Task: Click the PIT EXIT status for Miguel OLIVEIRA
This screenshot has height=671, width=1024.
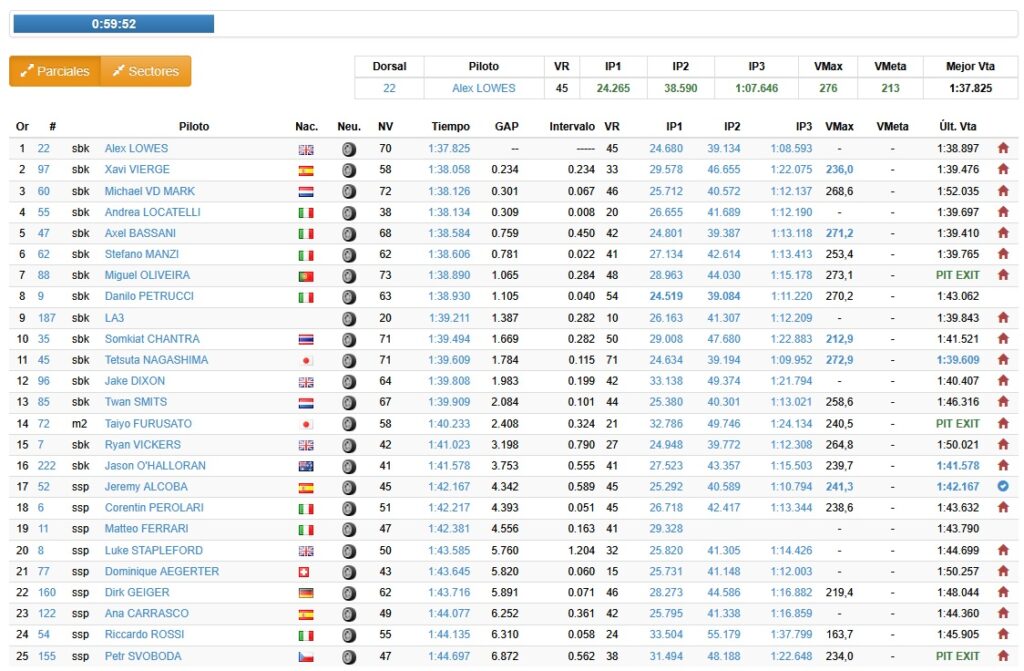Action: [x=957, y=275]
